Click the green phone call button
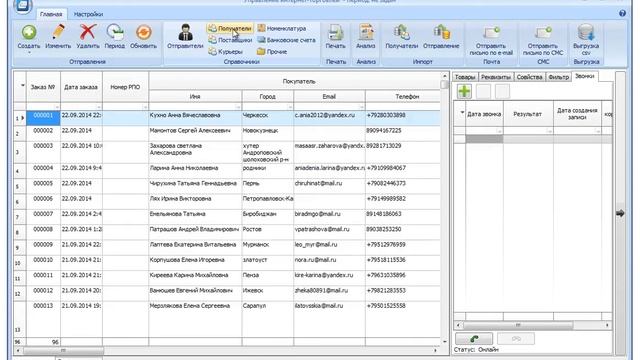The width and height of the screenshot is (640, 360). (474, 338)
